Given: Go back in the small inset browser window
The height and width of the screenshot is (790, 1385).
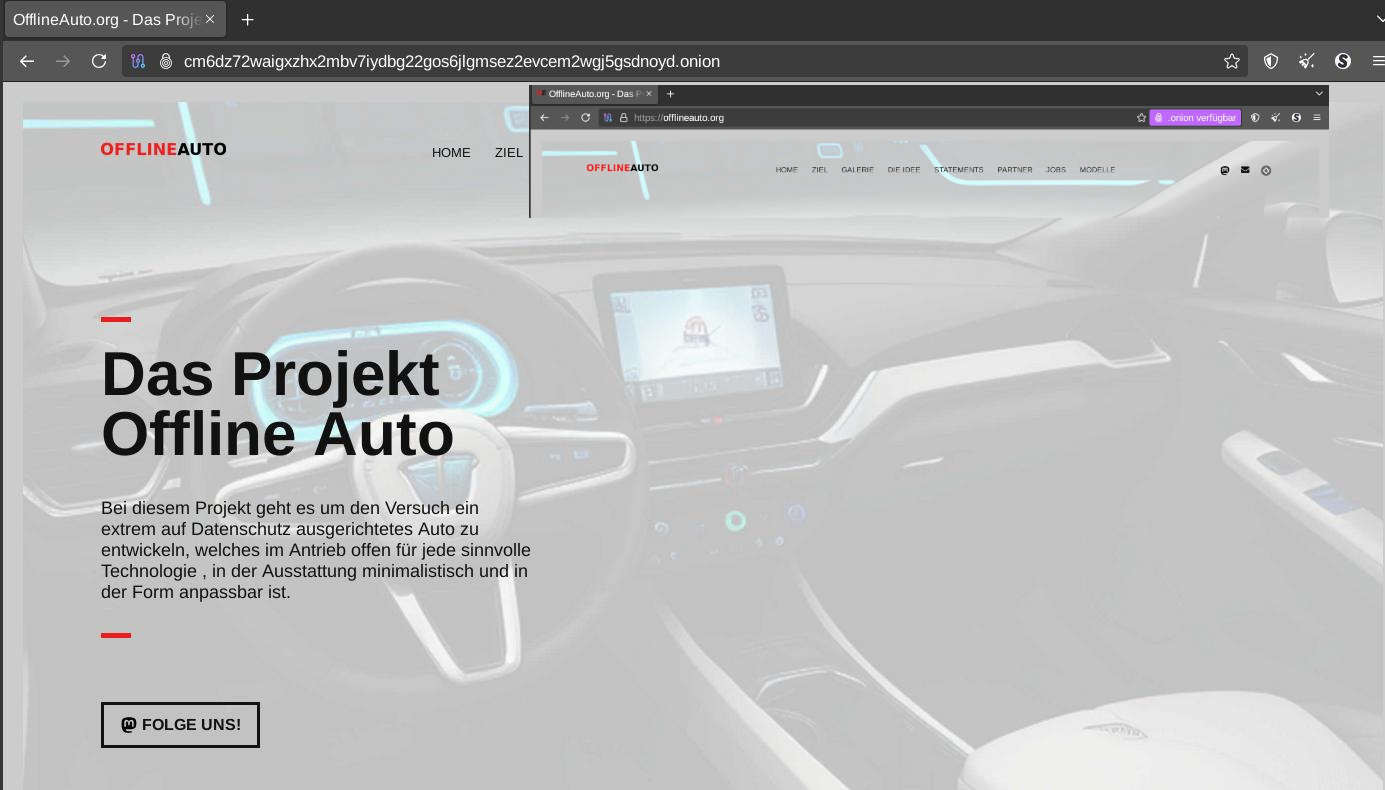Looking at the screenshot, I should click(544, 117).
